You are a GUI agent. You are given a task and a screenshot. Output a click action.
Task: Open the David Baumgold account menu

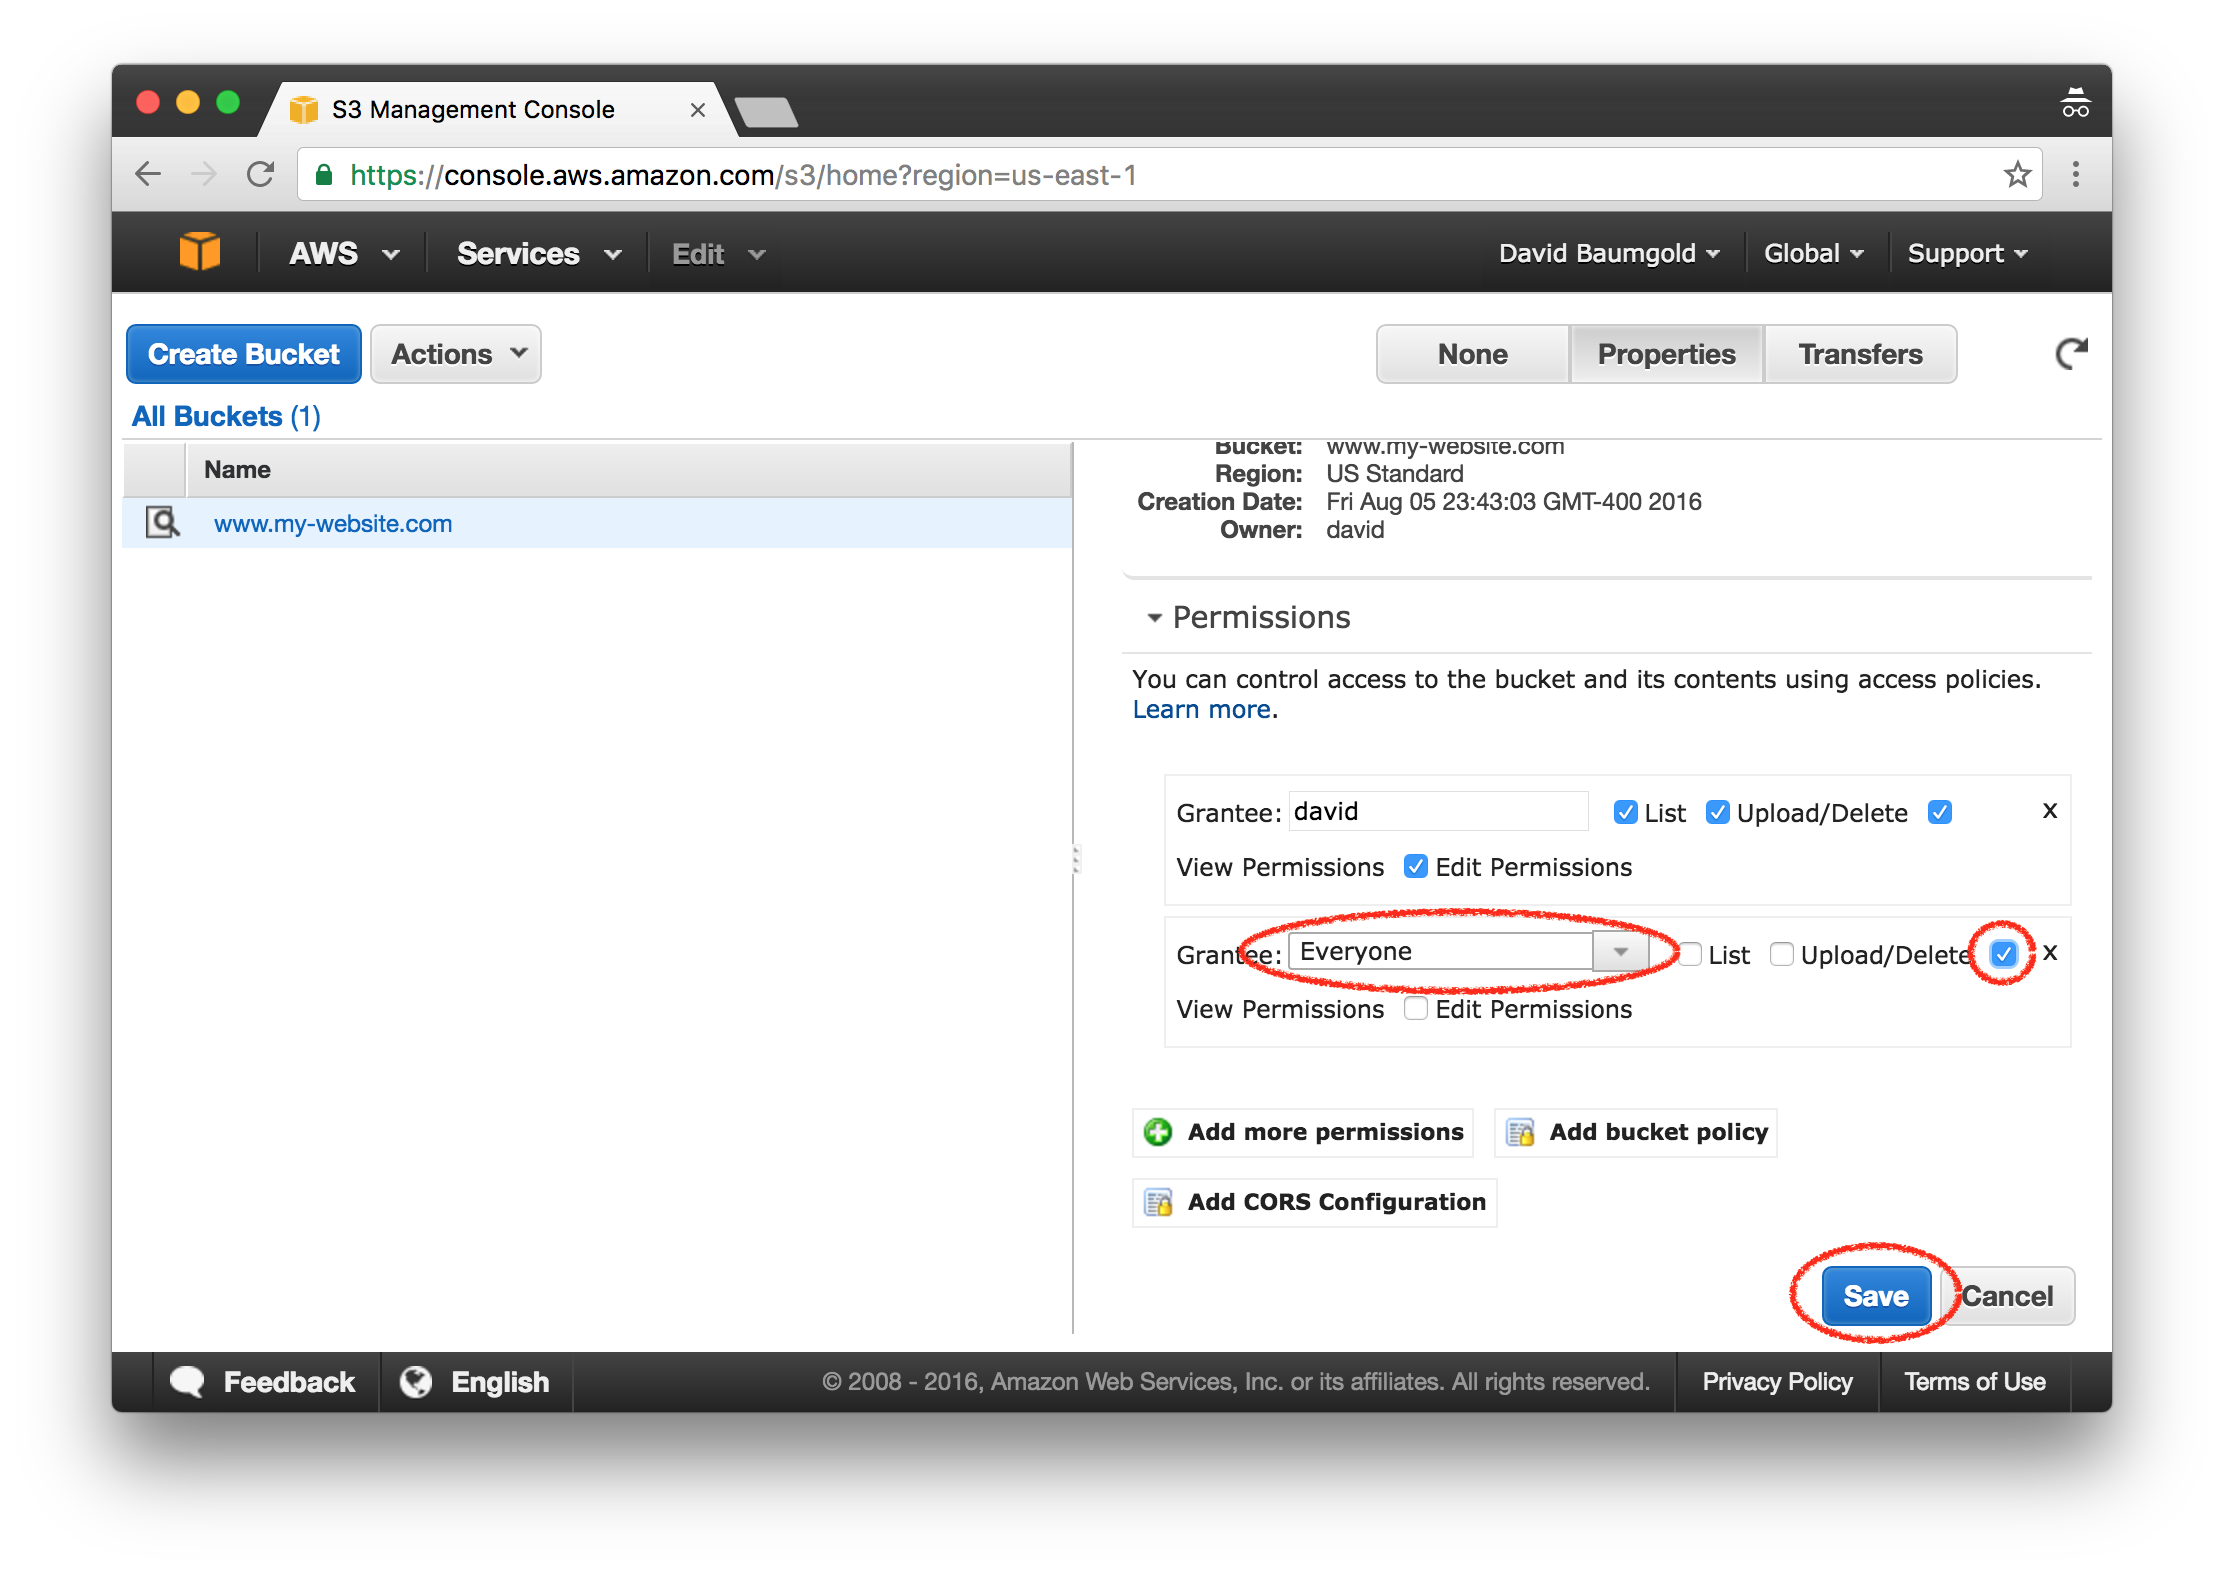pos(1609,253)
